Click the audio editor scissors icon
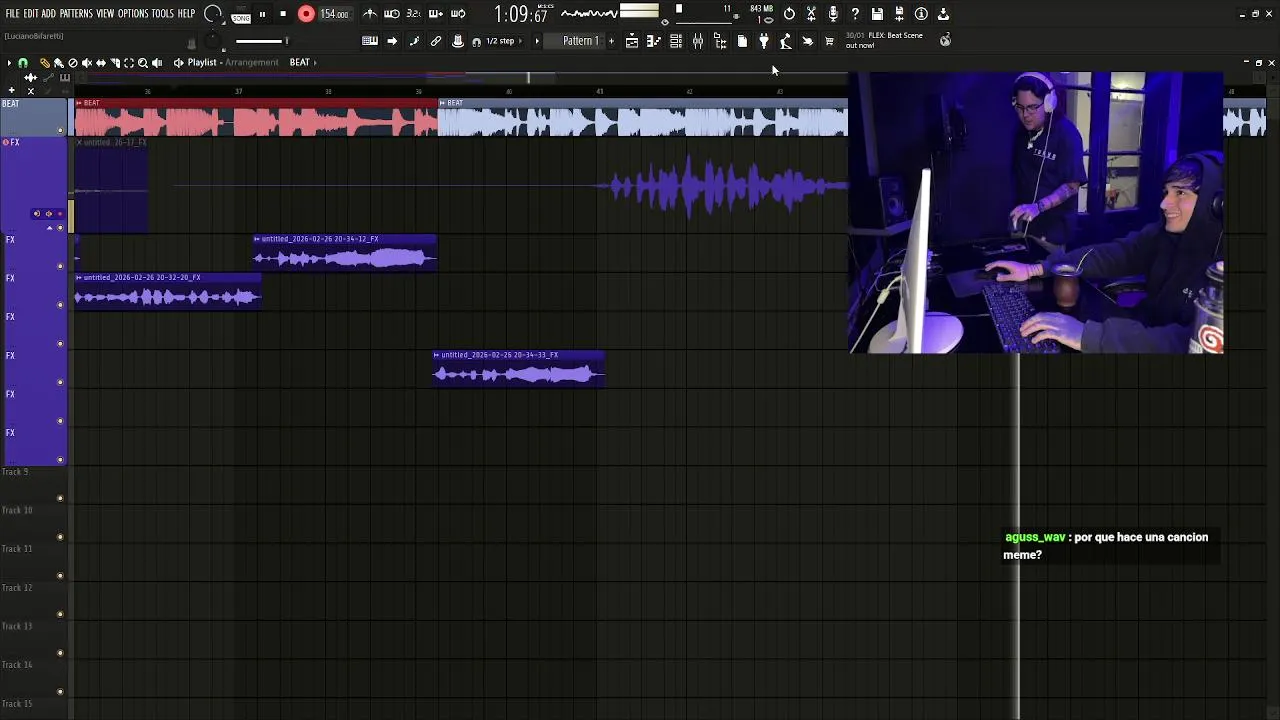The image size is (1280, 720). pyautogui.click(x=811, y=14)
